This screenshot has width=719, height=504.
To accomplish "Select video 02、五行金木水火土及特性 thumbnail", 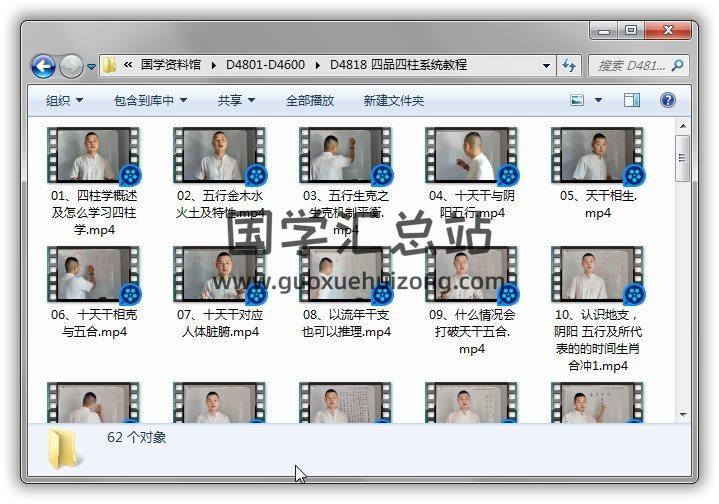I will pyautogui.click(x=220, y=155).
